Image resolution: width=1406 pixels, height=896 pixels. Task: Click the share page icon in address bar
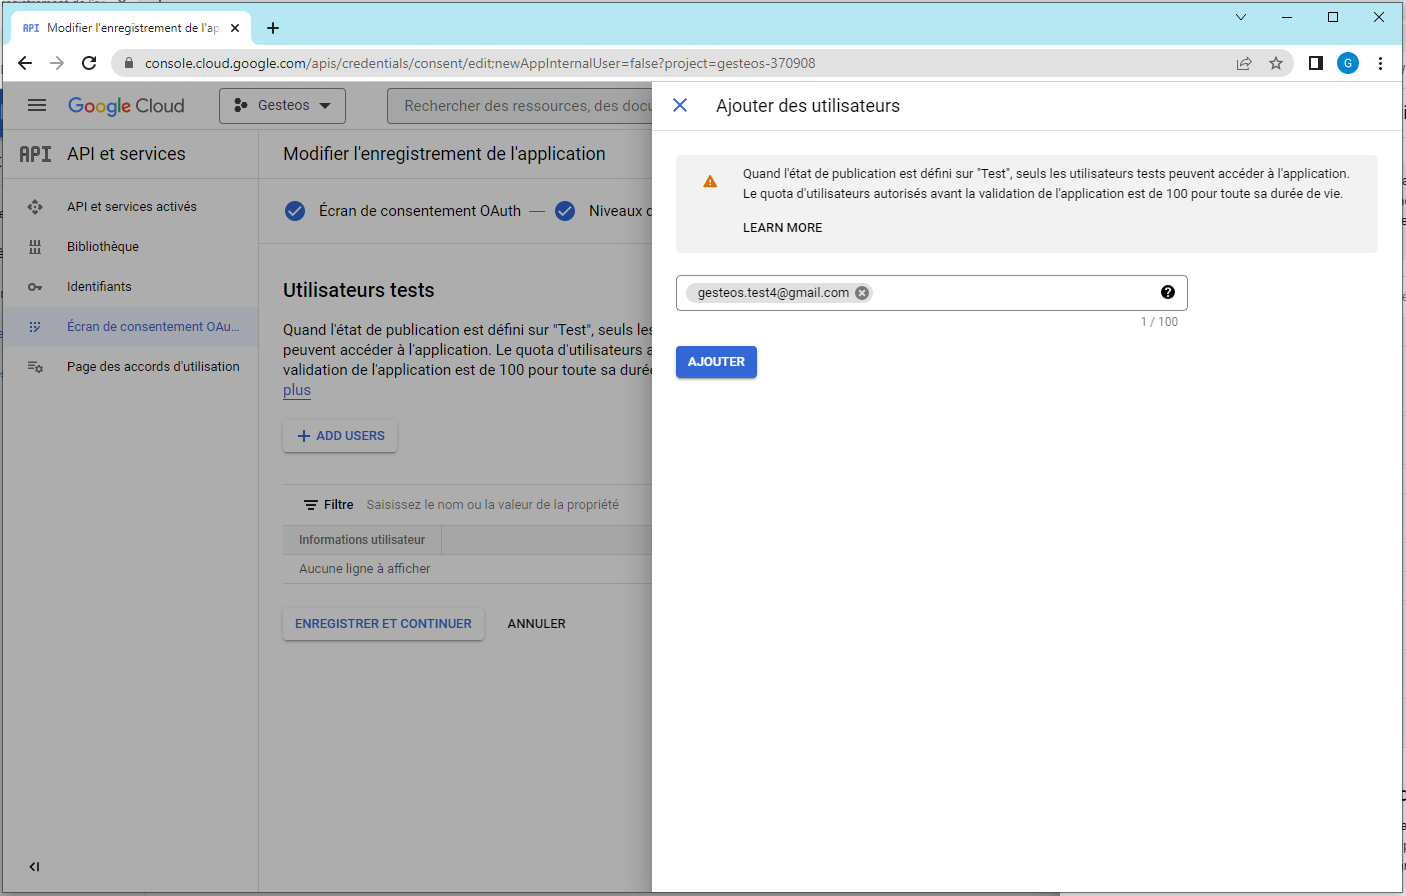coord(1244,63)
